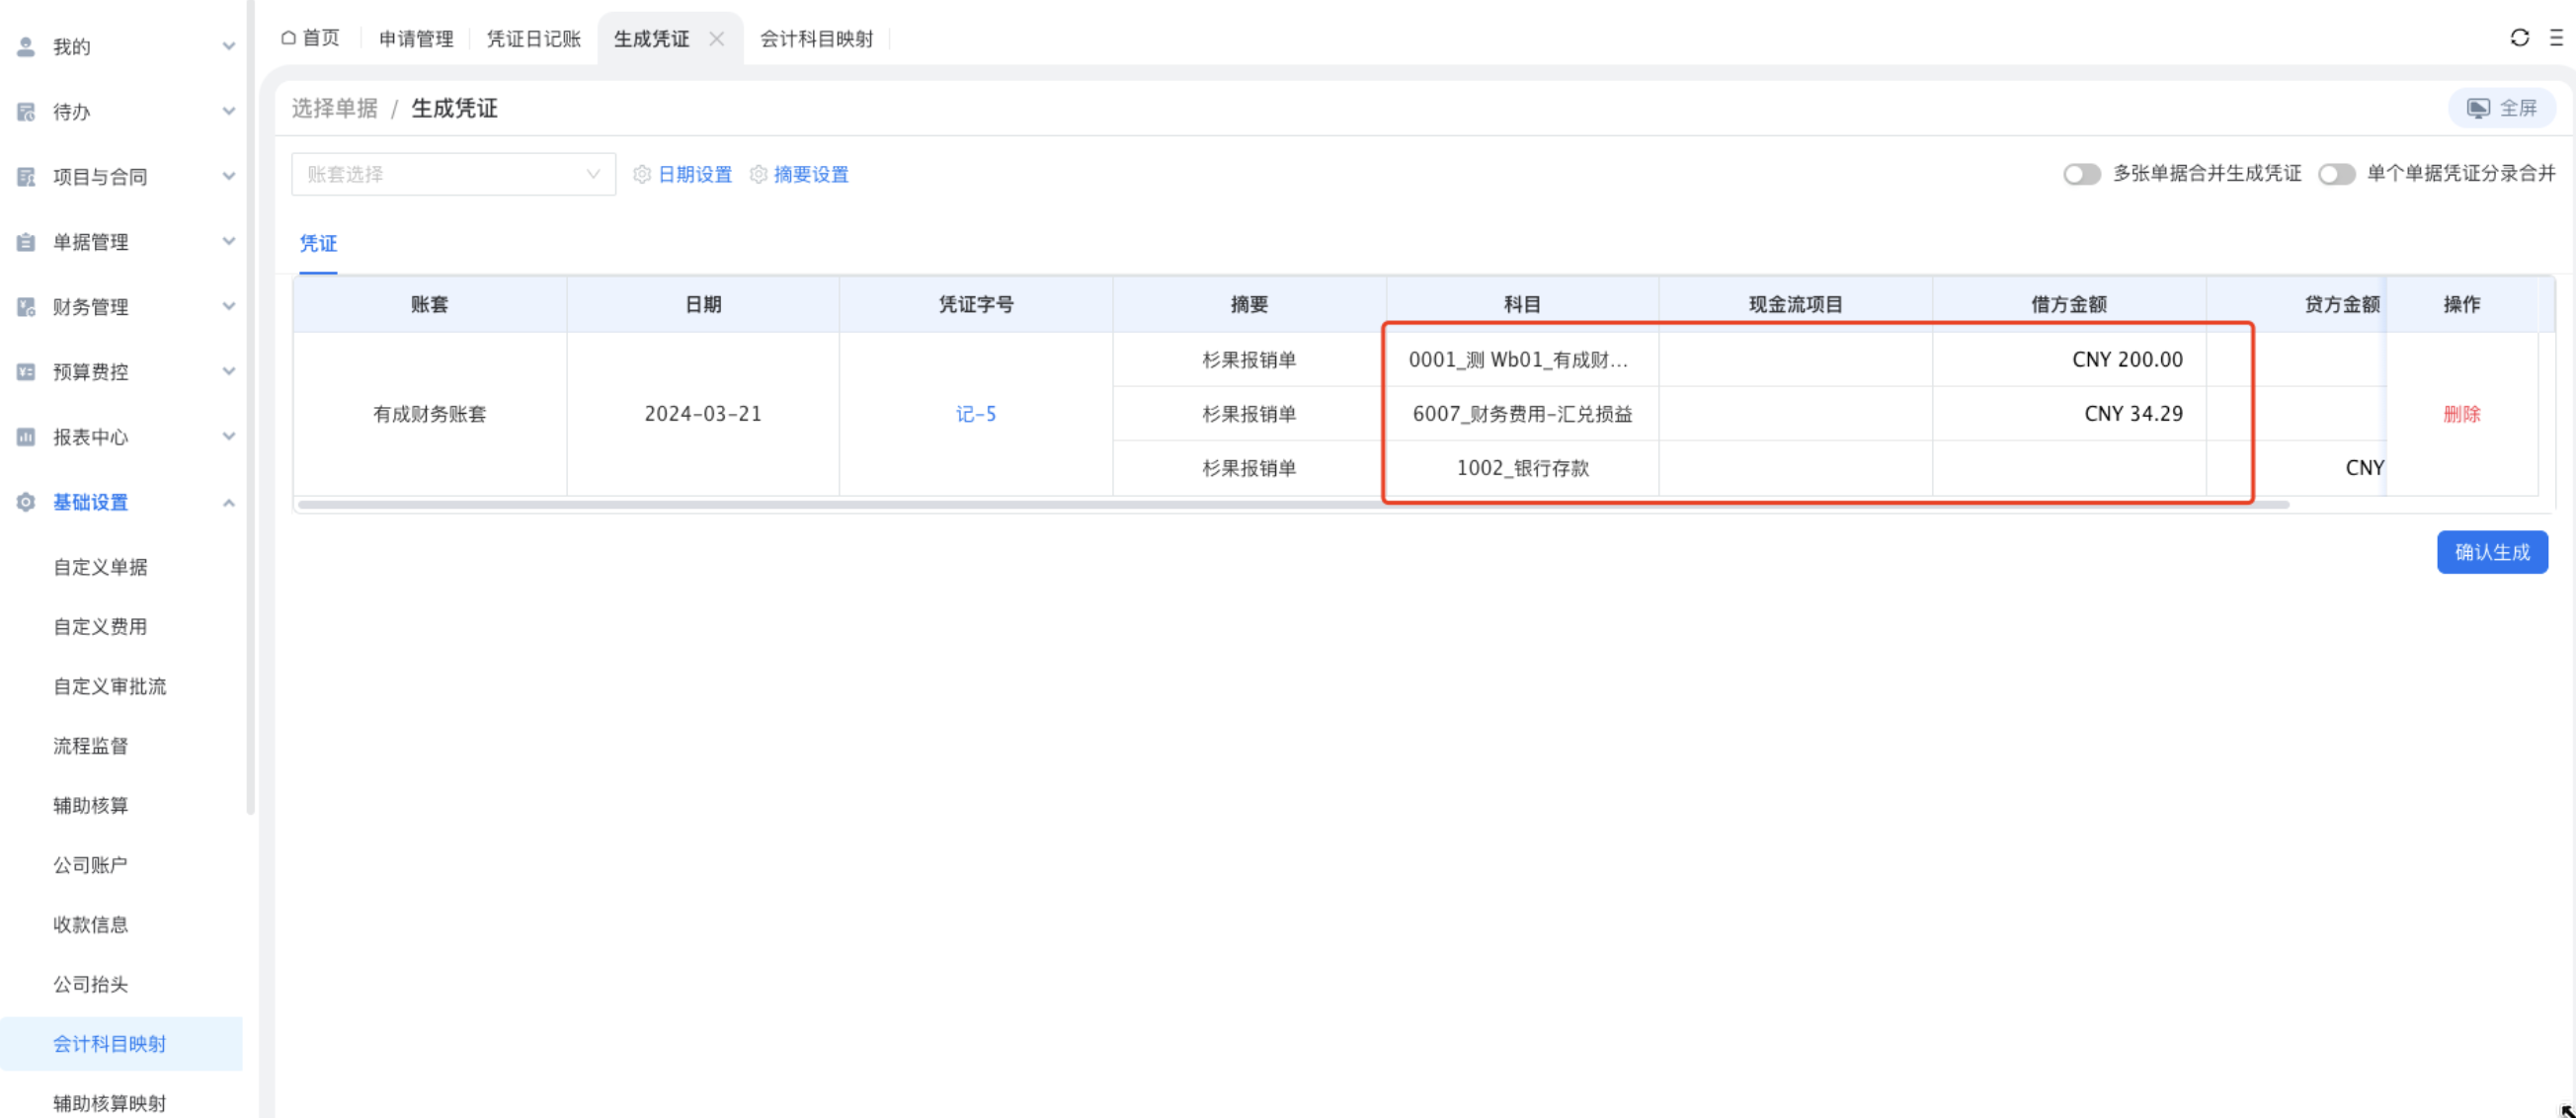This screenshot has width=2576, height=1118.
Task: Click the 报表中心 chart icon in sidebar
Action: [x=26, y=437]
